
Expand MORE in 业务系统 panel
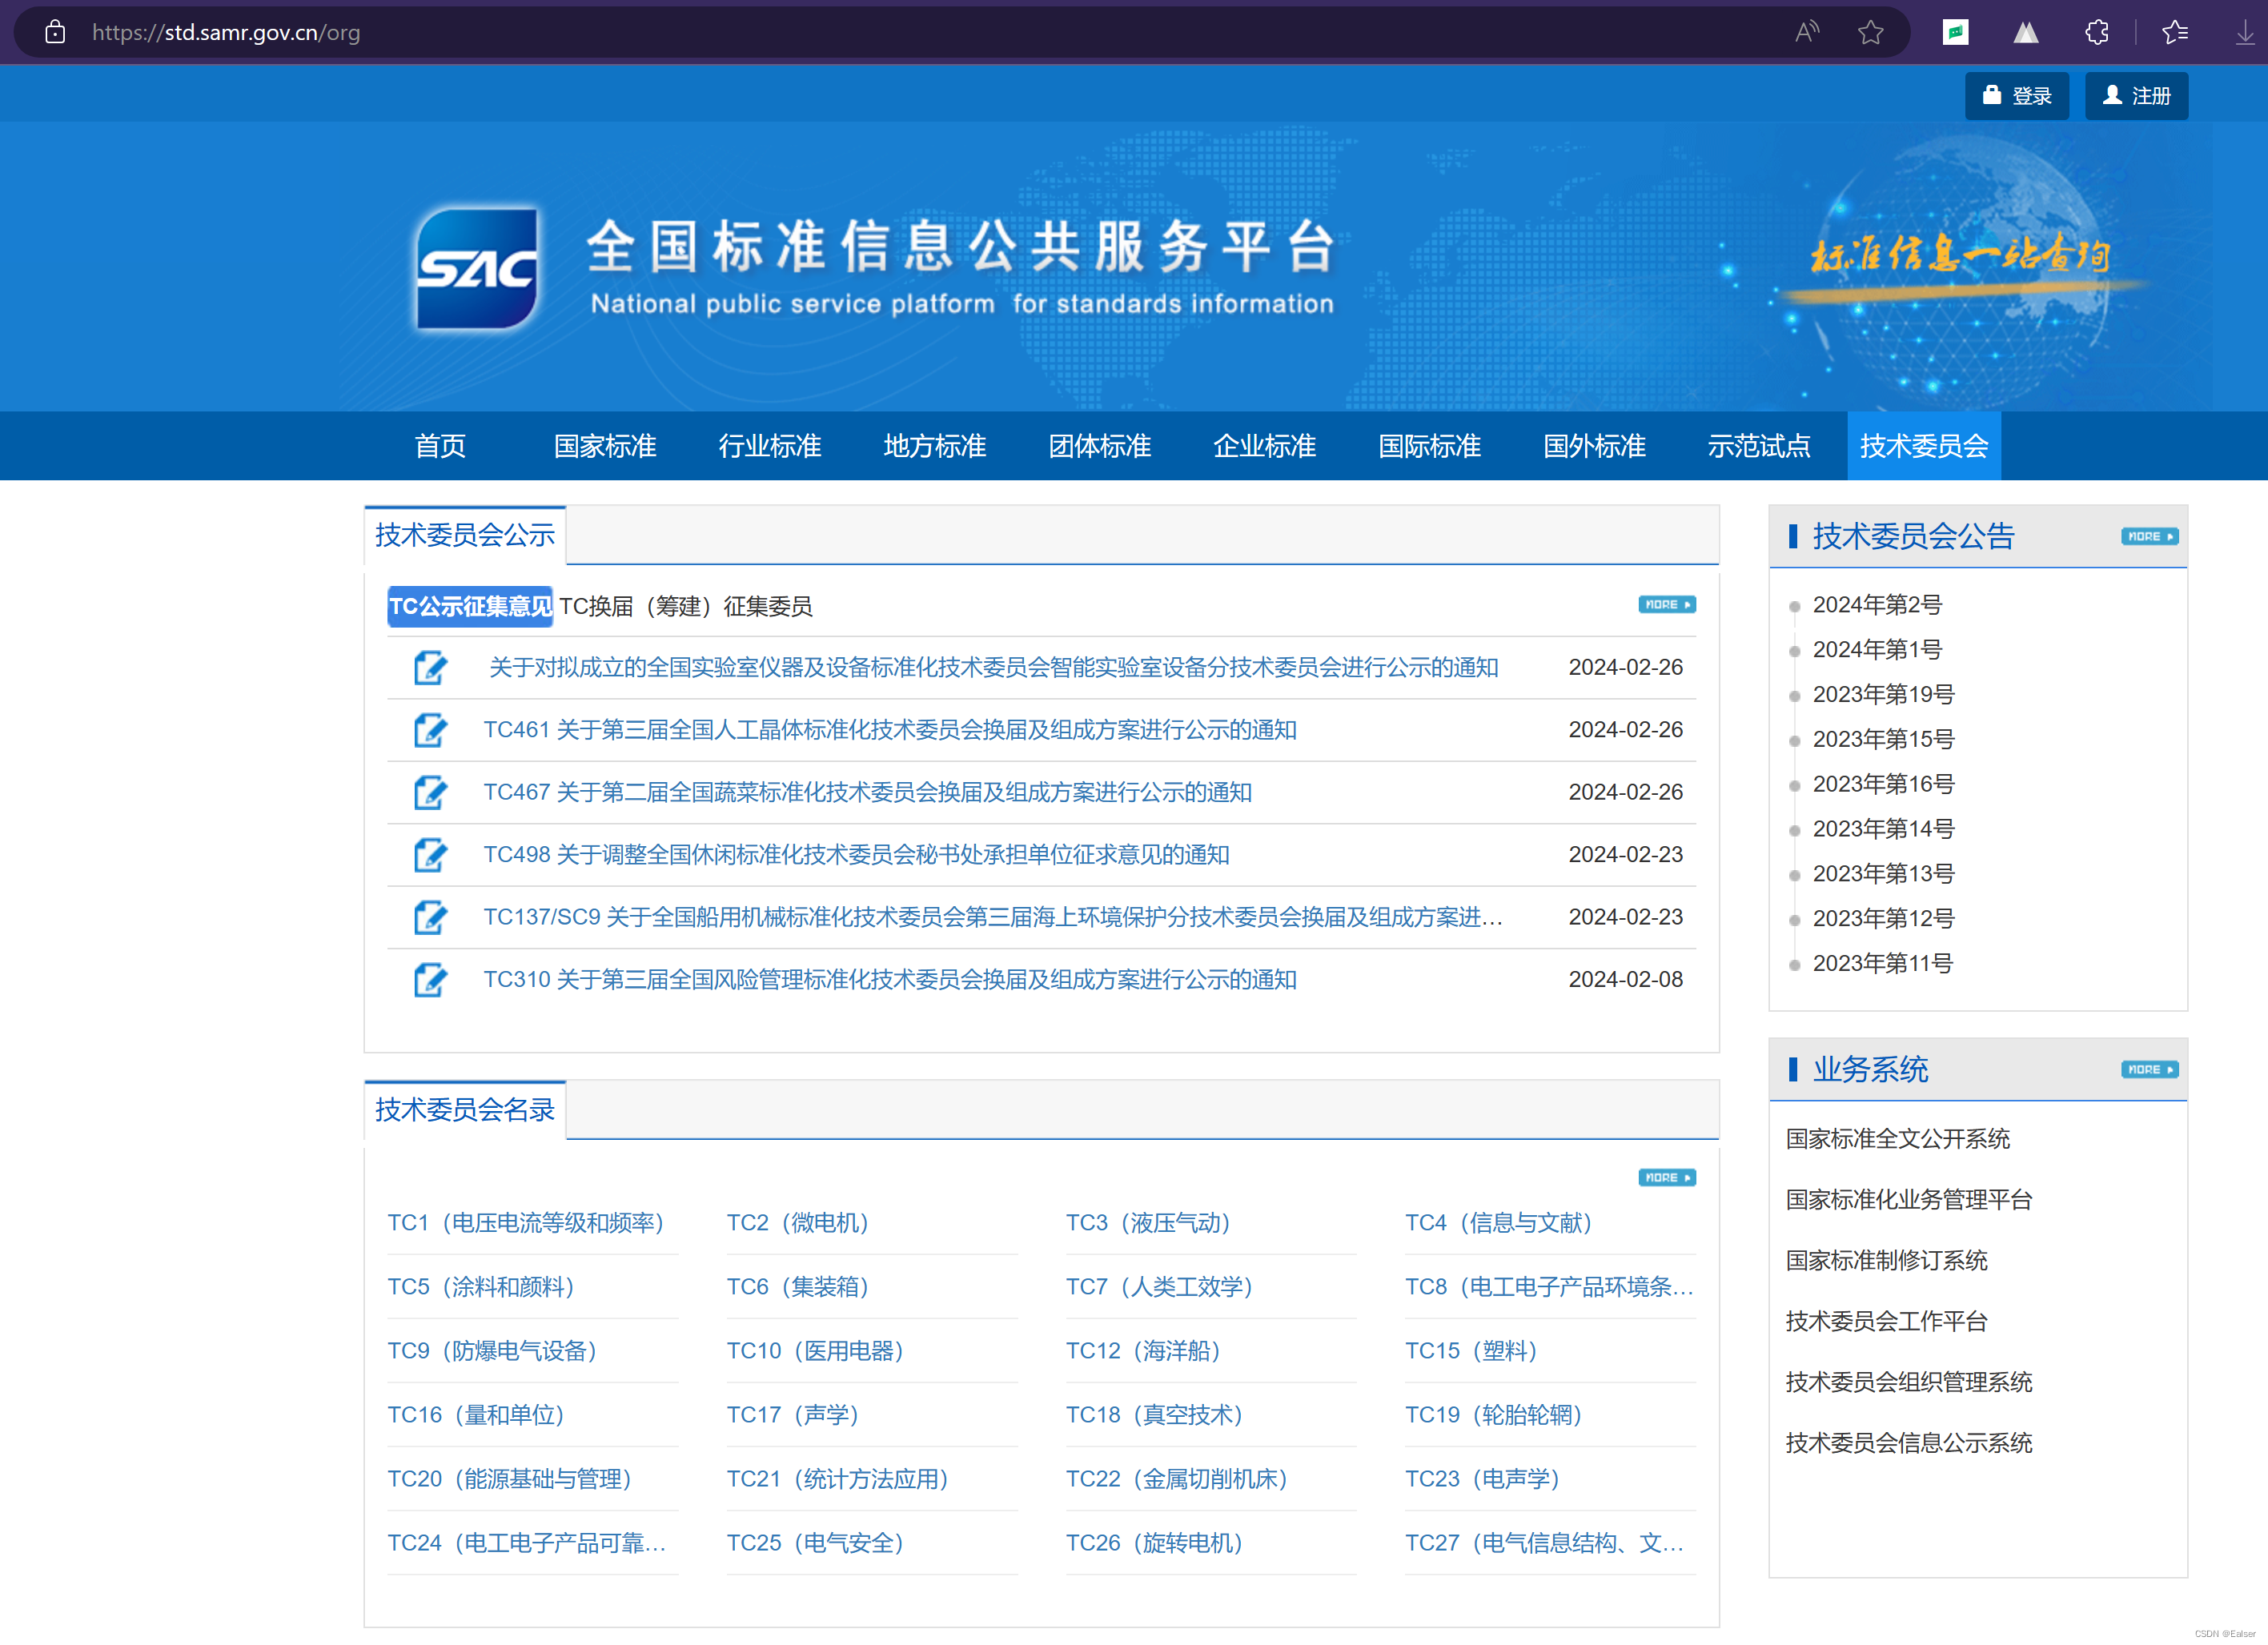point(2149,1070)
